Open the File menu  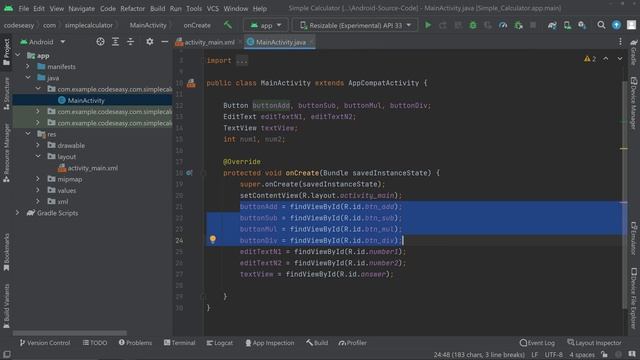coord(24,8)
